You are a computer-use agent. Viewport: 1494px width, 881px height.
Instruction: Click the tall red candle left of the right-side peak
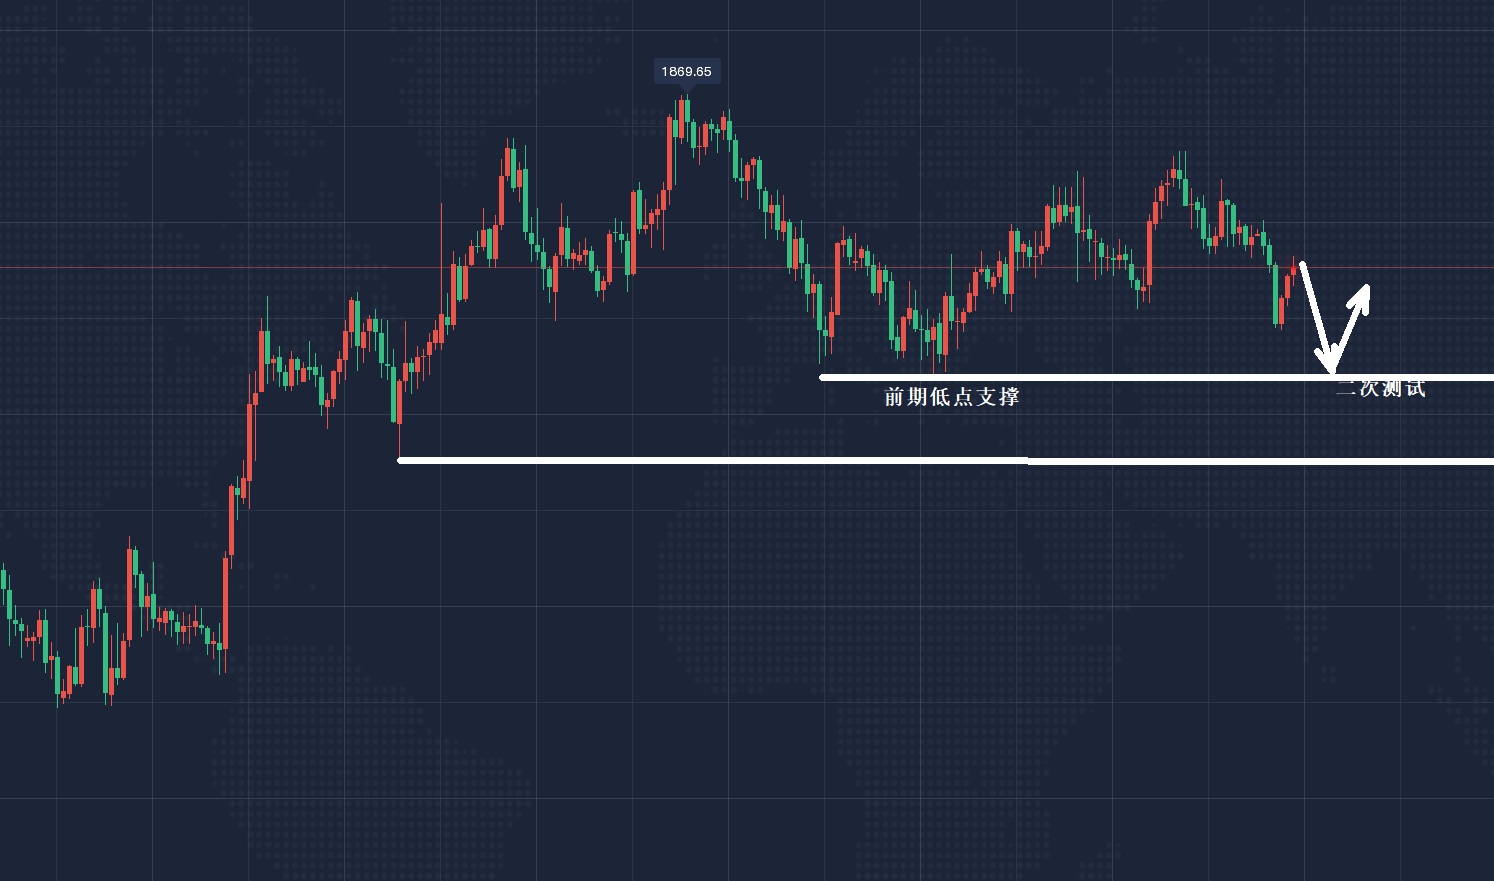[x=1150, y=253]
